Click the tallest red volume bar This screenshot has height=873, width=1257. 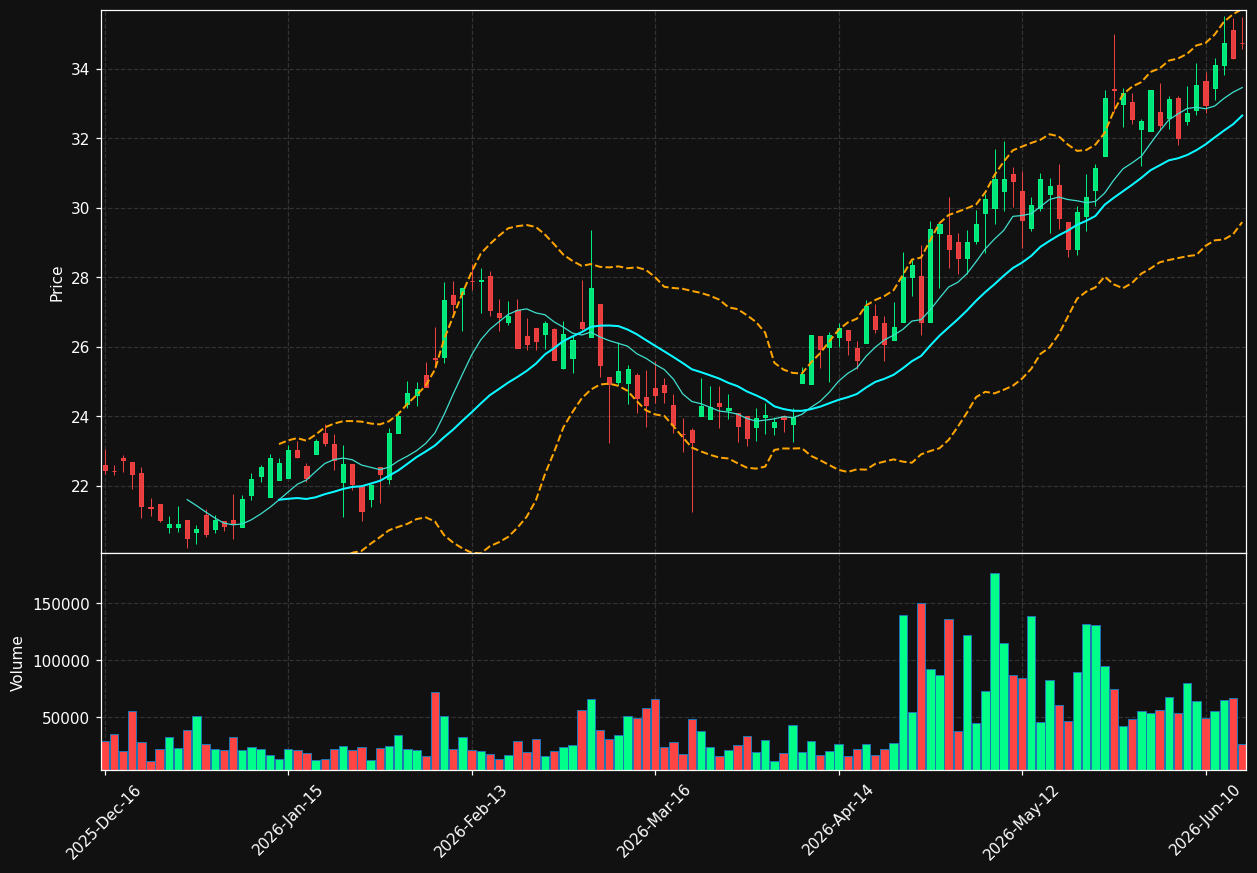[921, 686]
